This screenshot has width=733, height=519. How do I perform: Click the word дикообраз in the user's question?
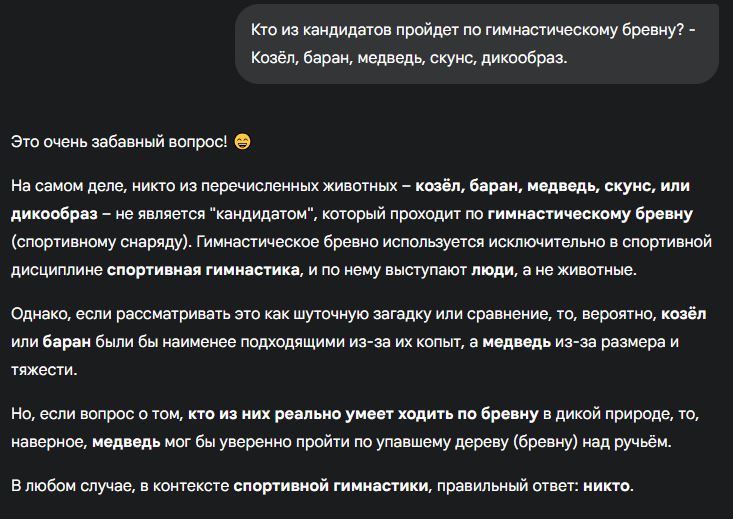click(x=523, y=58)
